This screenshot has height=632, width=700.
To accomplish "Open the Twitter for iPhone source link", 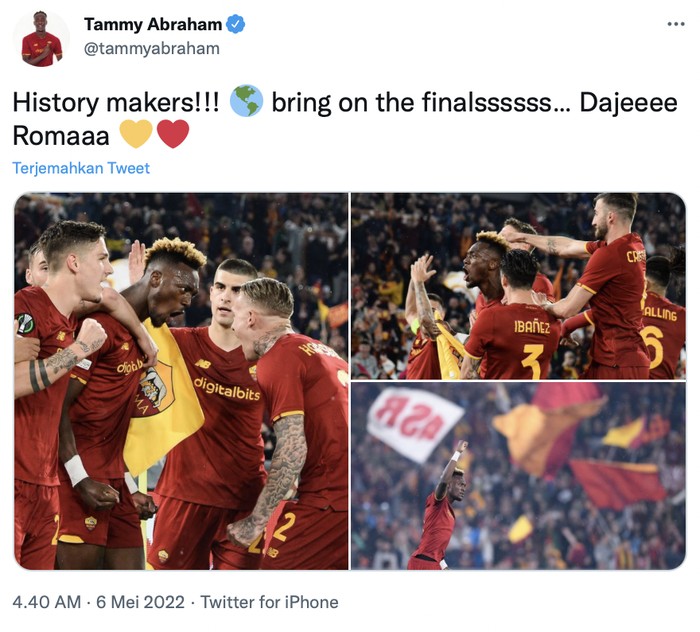I will [269, 602].
